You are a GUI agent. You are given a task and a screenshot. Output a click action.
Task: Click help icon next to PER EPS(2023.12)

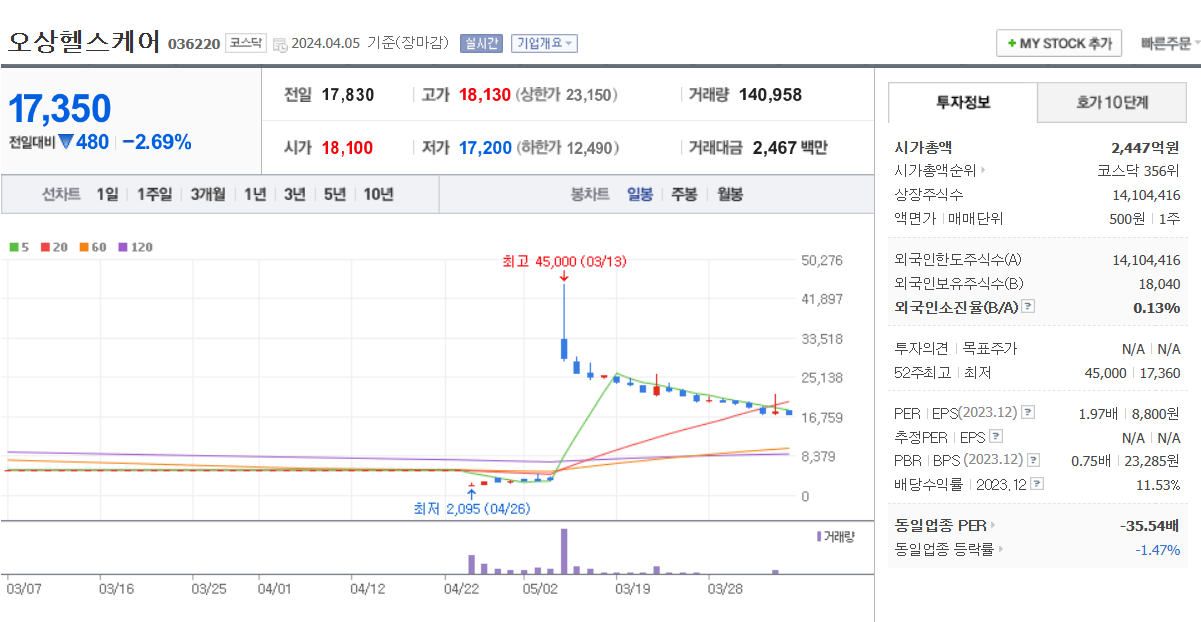point(1028,412)
